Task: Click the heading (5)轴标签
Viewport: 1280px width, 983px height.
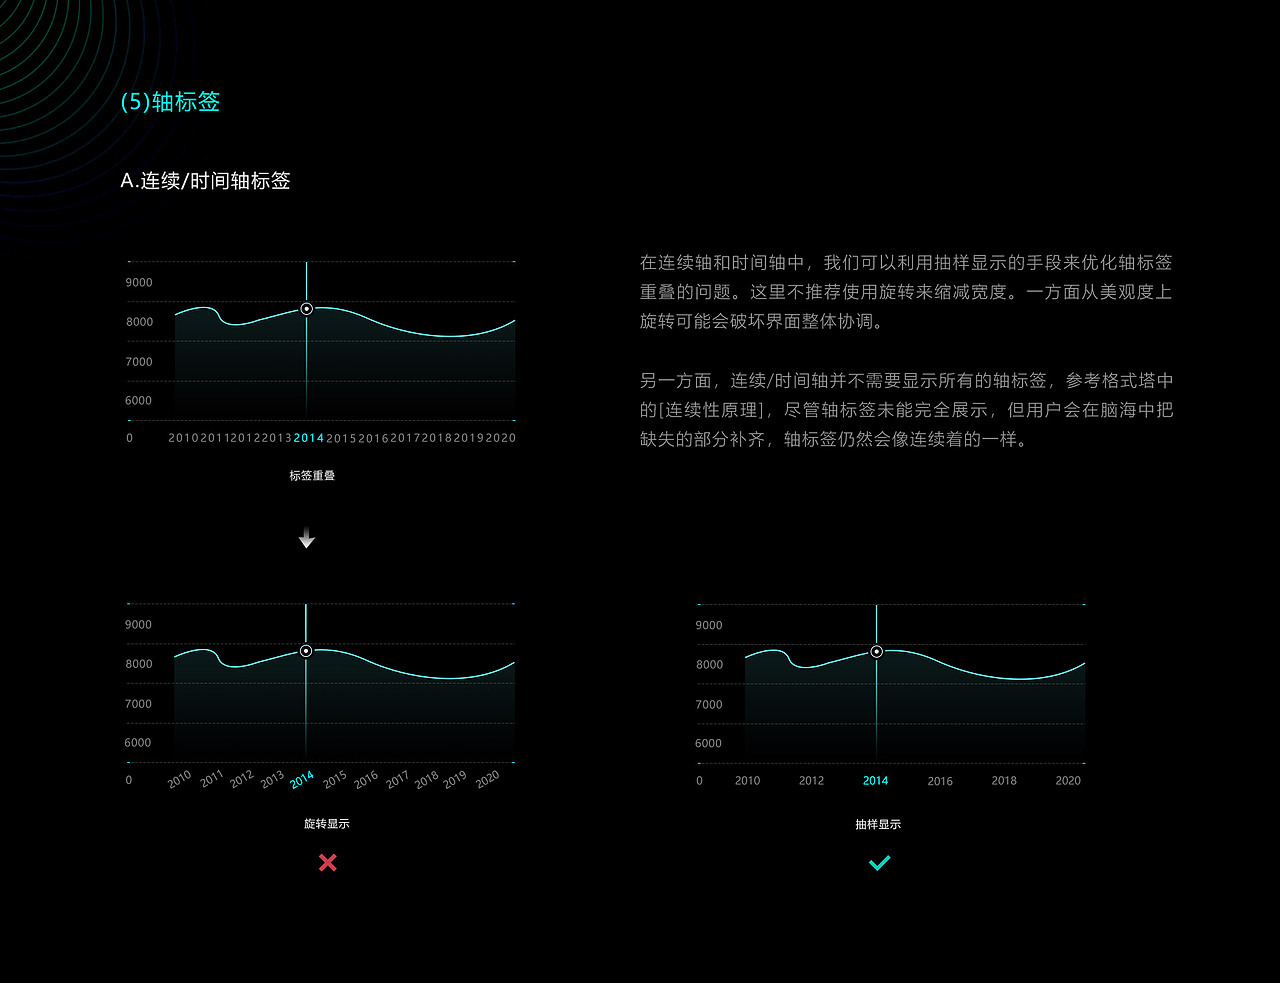Action: pyautogui.click(x=170, y=102)
